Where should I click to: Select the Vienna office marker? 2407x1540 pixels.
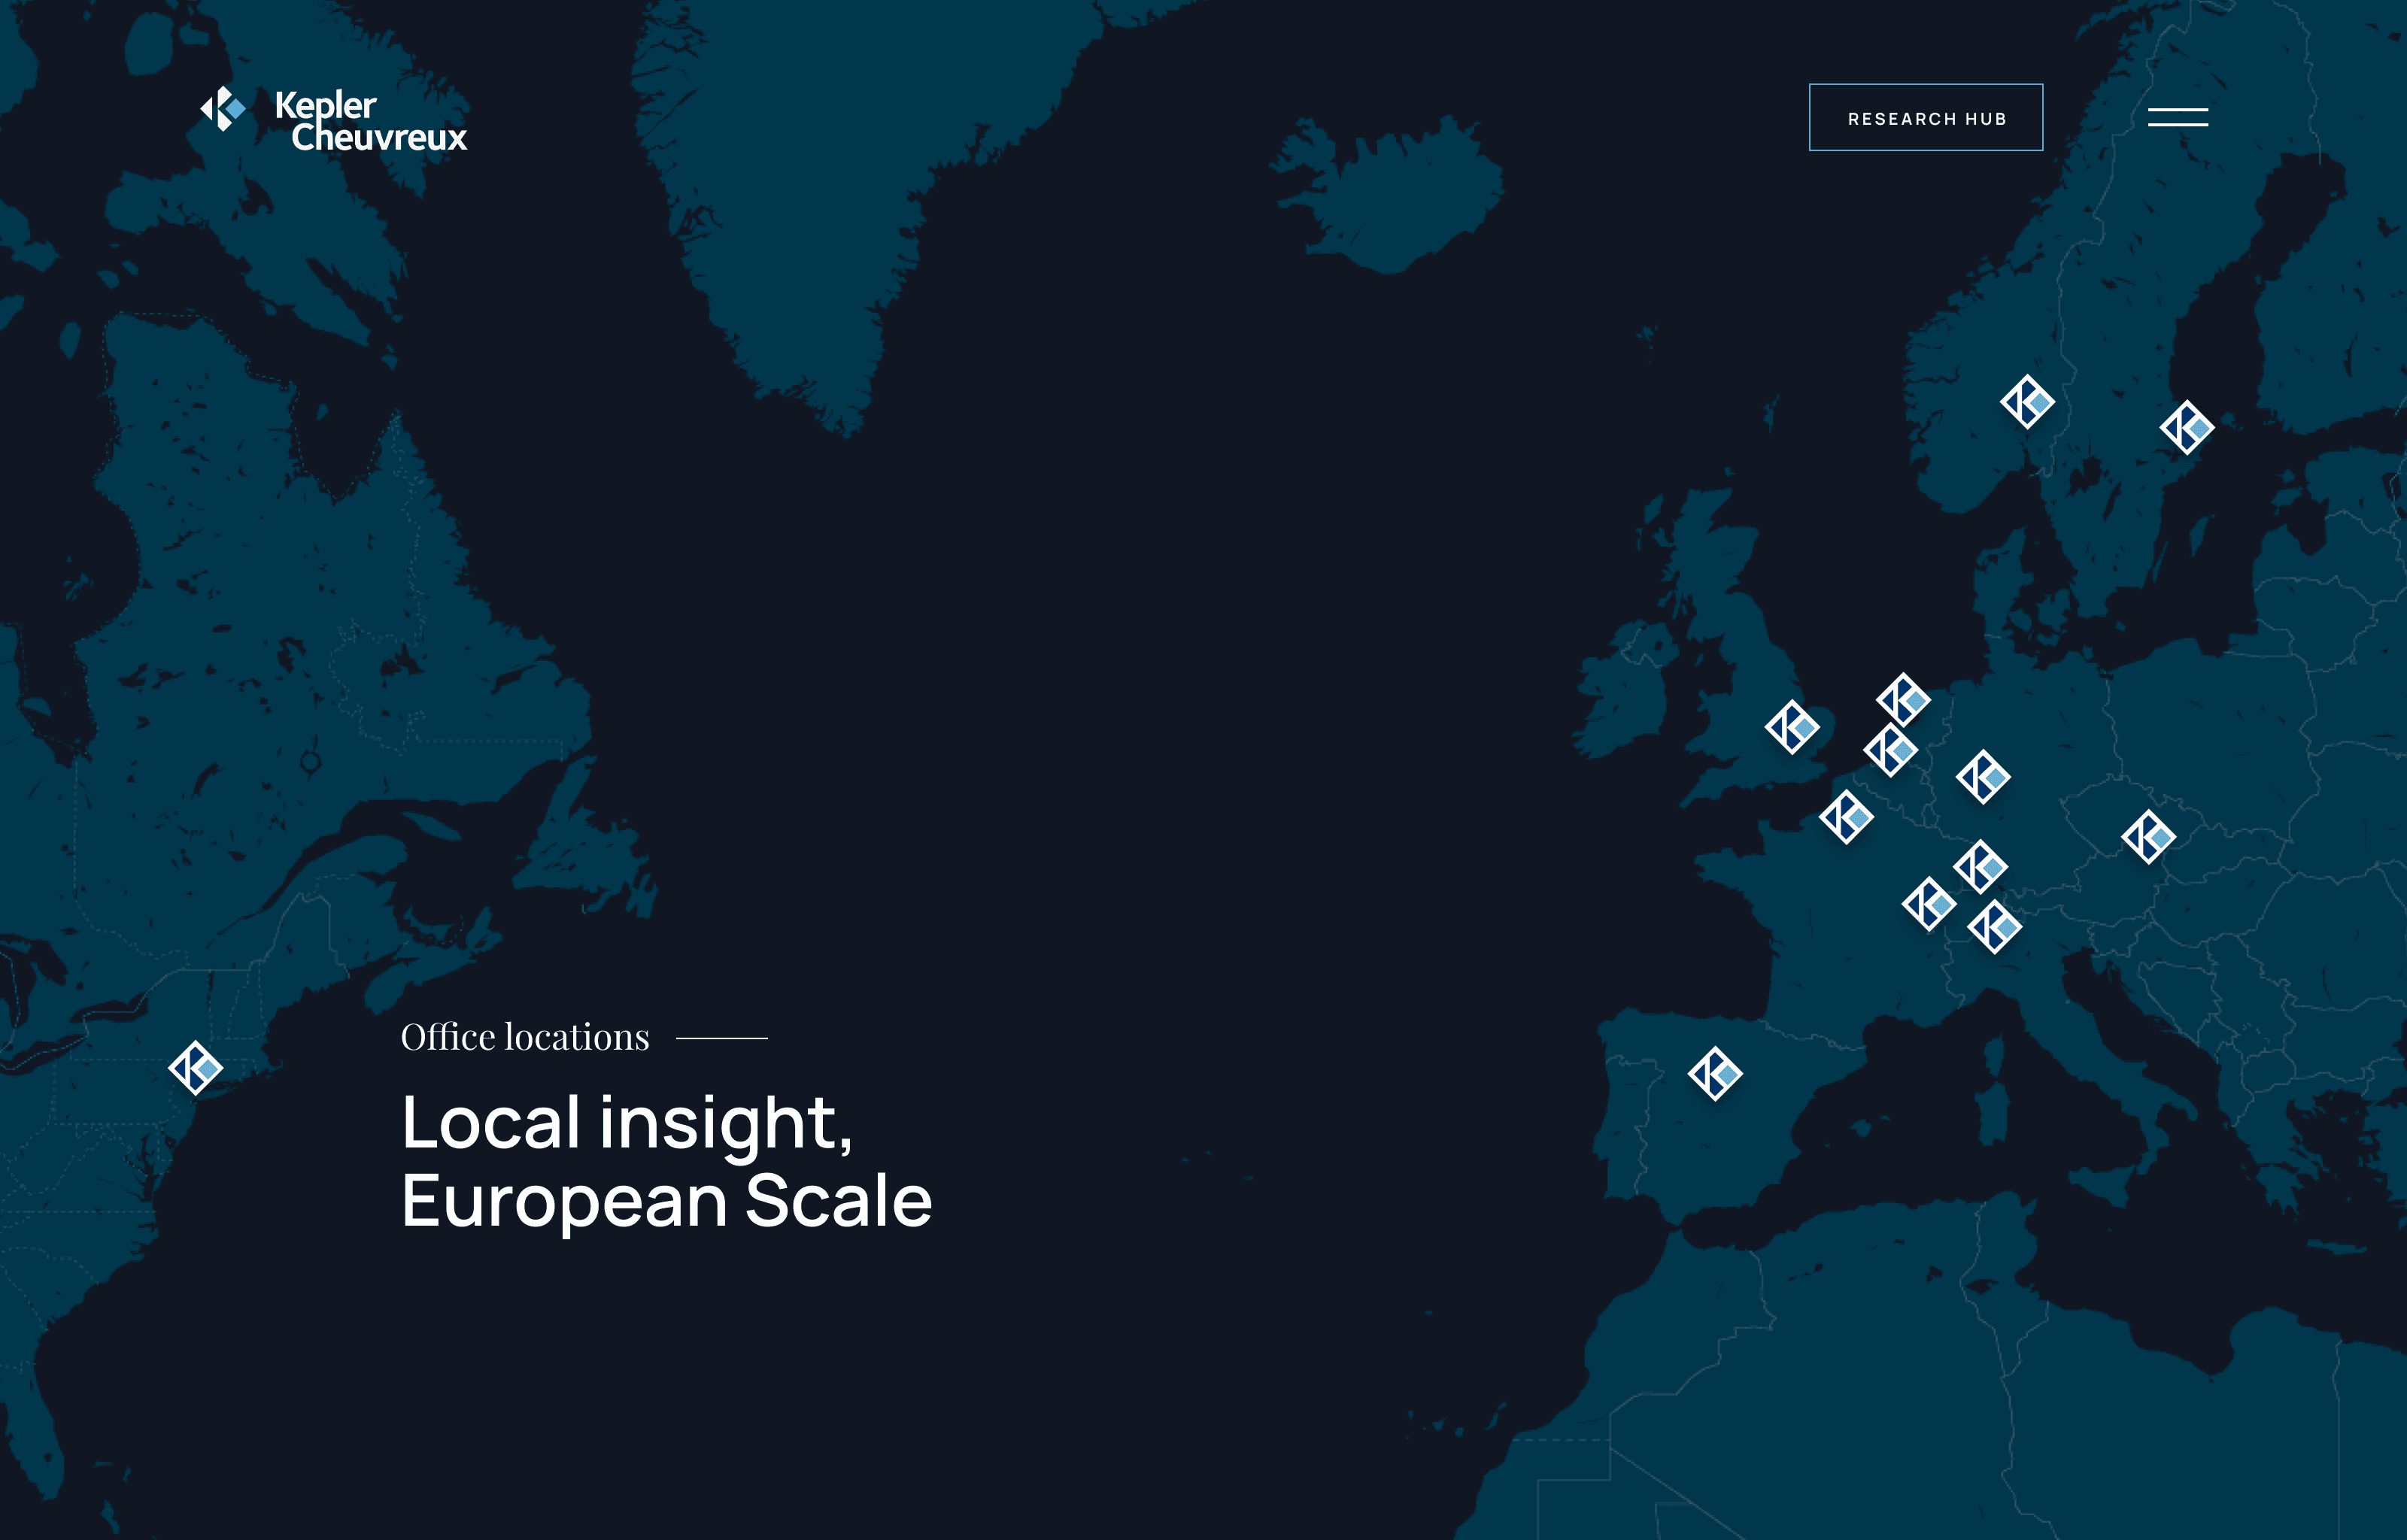[x=2148, y=837]
